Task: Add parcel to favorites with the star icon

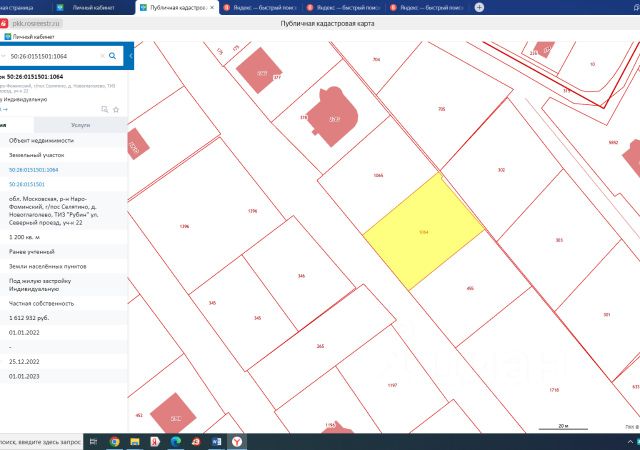Action: point(116,109)
